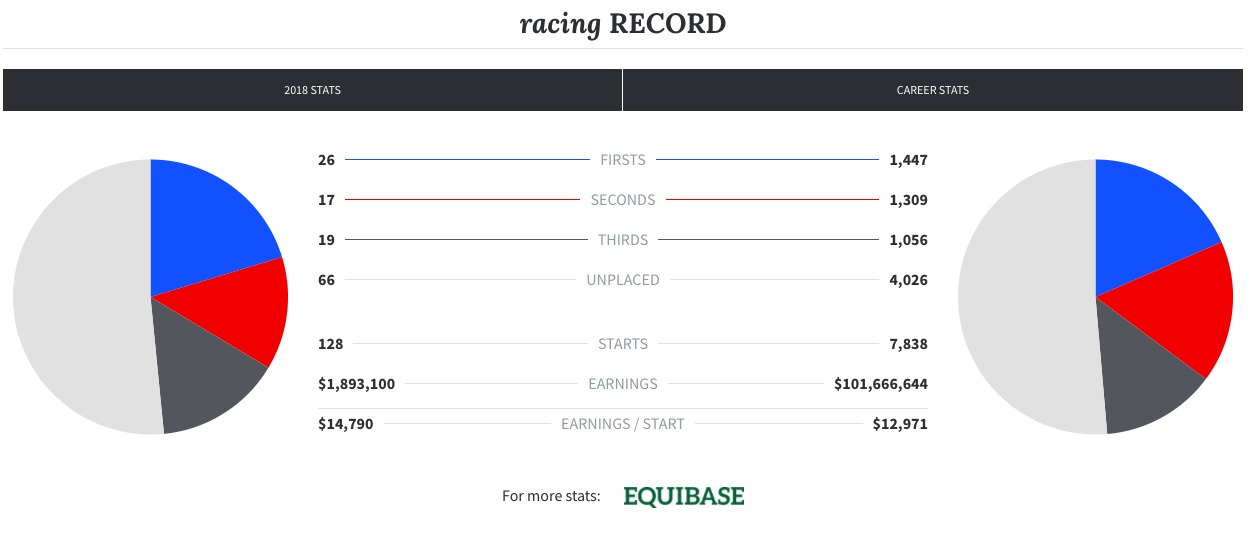Click the career earnings value $101,666,644
This screenshot has width=1249, height=536.
tap(881, 384)
